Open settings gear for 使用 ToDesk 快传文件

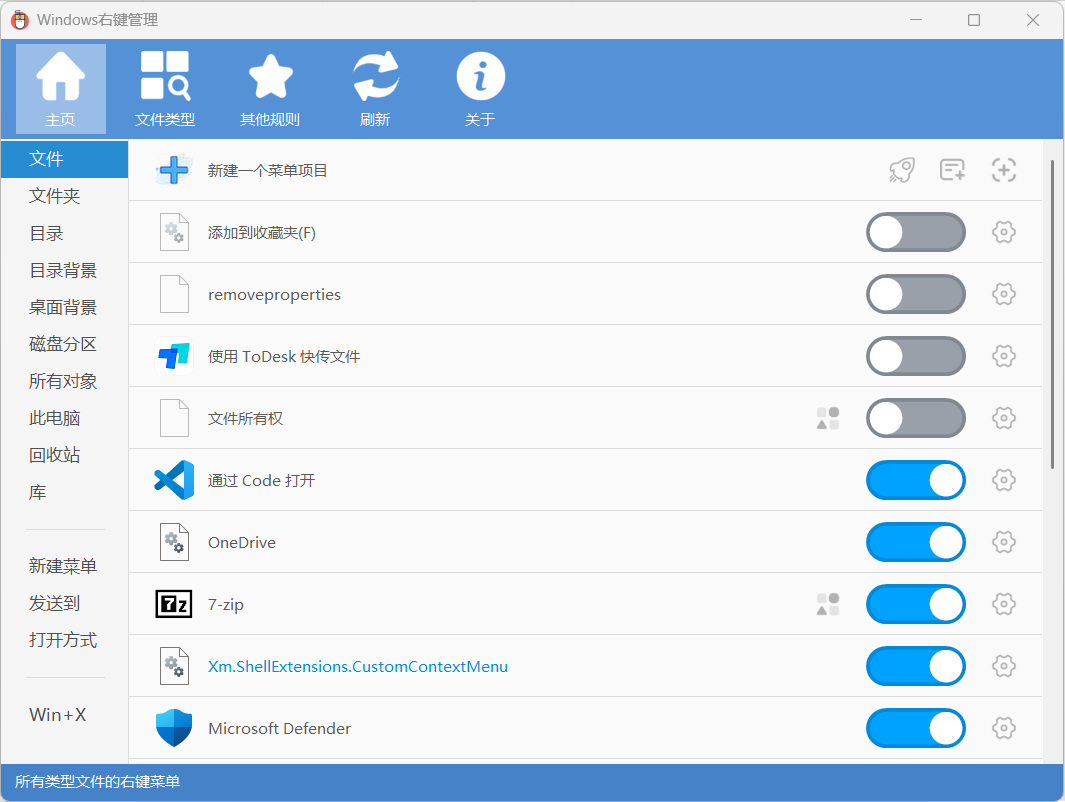coord(1004,356)
